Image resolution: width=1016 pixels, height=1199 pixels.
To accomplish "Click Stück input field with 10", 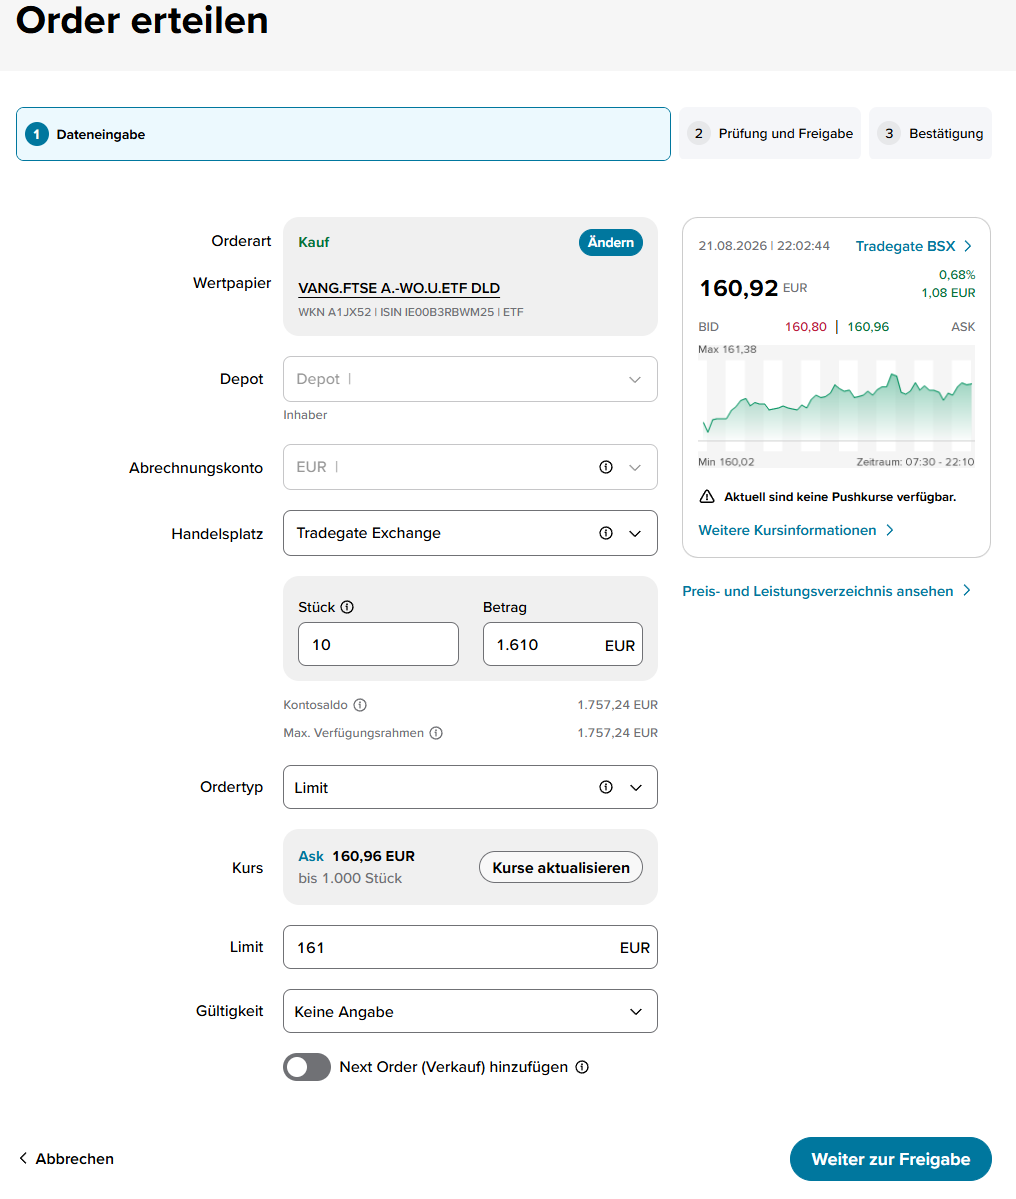I will [x=378, y=644].
